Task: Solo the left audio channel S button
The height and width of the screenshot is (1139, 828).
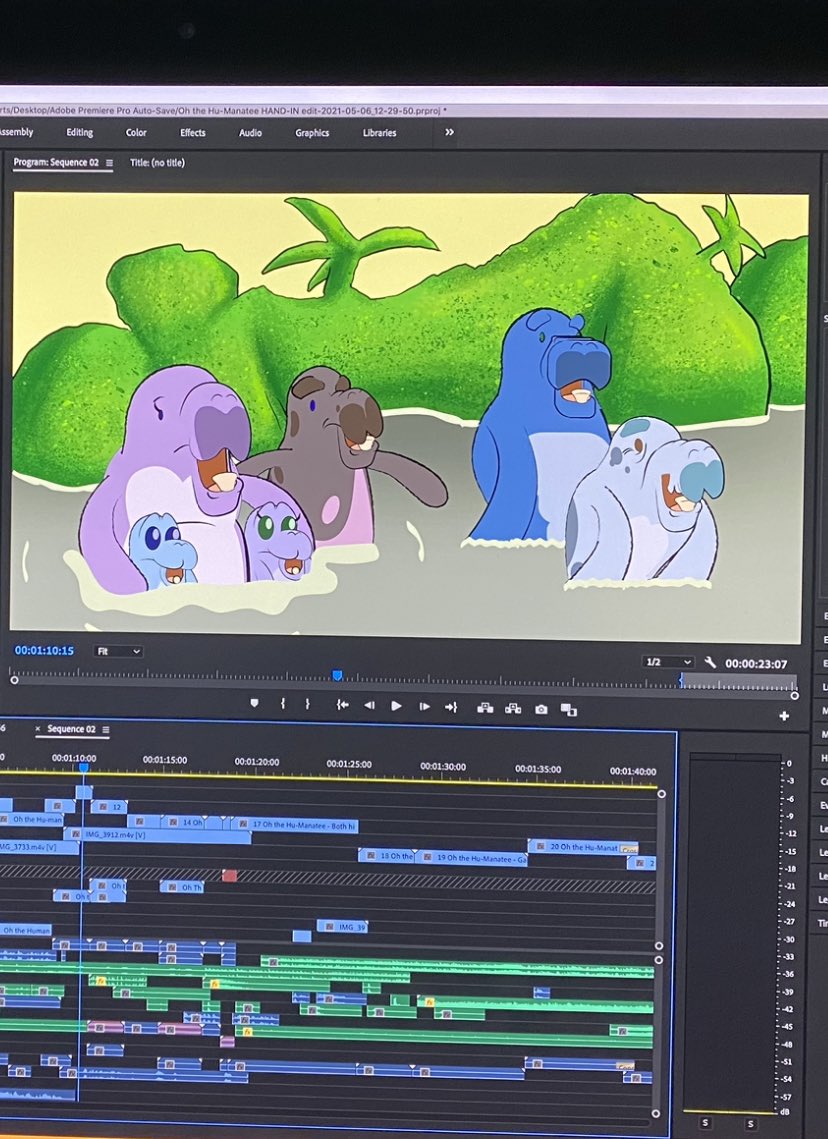Action: tap(705, 1123)
